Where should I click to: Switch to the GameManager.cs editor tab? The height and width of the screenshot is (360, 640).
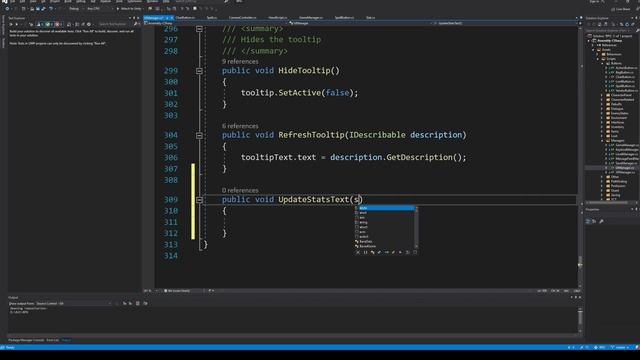tap(311, 18)
